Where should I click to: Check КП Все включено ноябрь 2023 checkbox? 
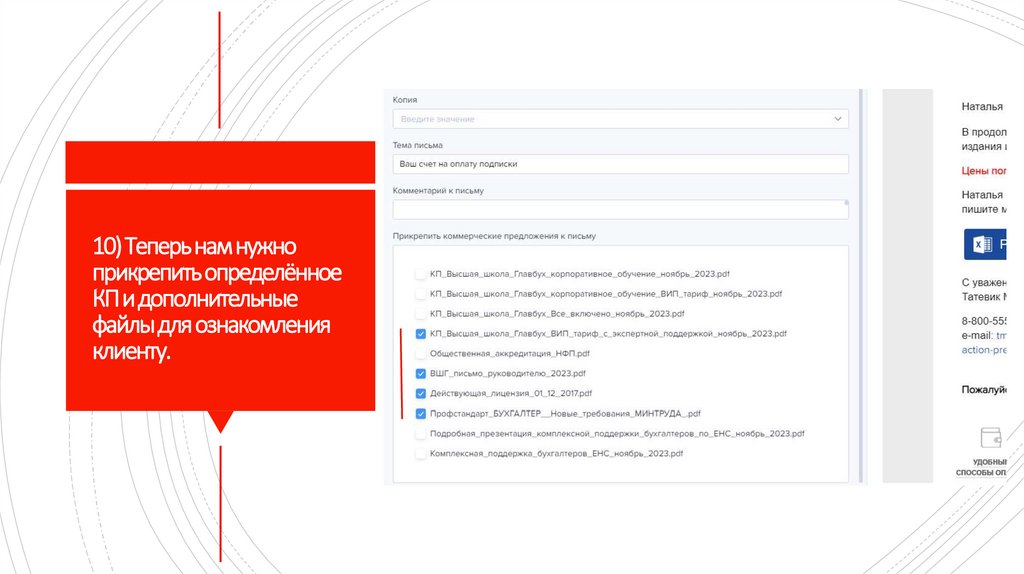pyautogui.click(x=421, y=314)
